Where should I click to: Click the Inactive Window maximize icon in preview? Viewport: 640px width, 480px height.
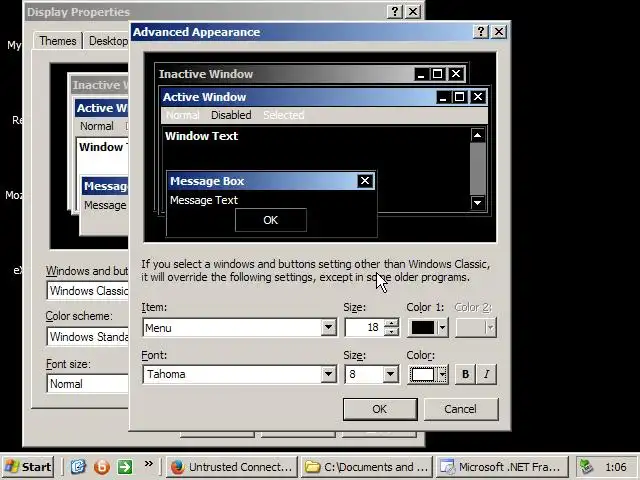pos(437,74)
